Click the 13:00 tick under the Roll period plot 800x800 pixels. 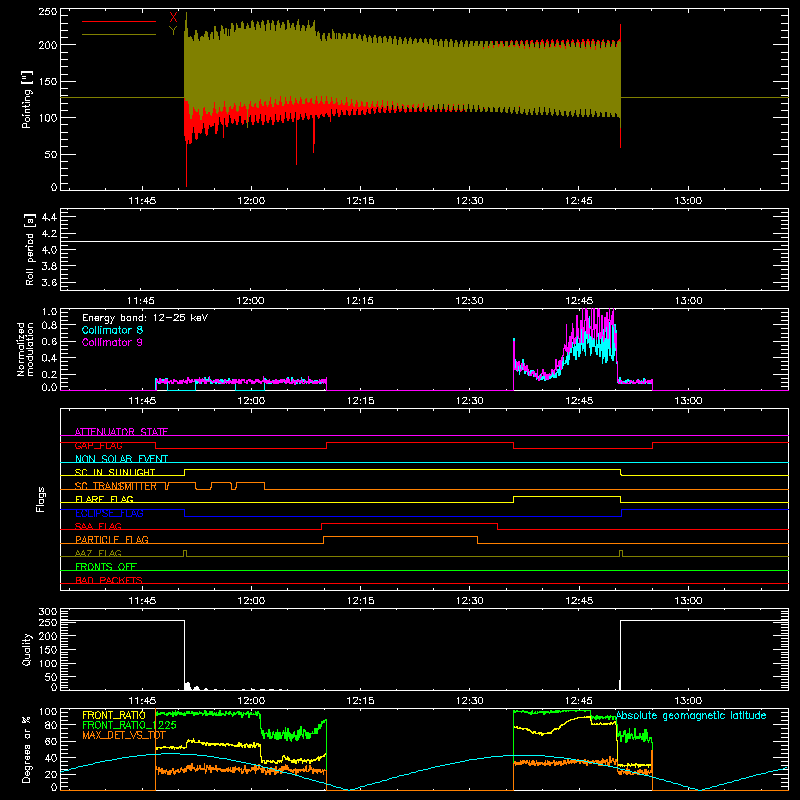coord(689,301)
